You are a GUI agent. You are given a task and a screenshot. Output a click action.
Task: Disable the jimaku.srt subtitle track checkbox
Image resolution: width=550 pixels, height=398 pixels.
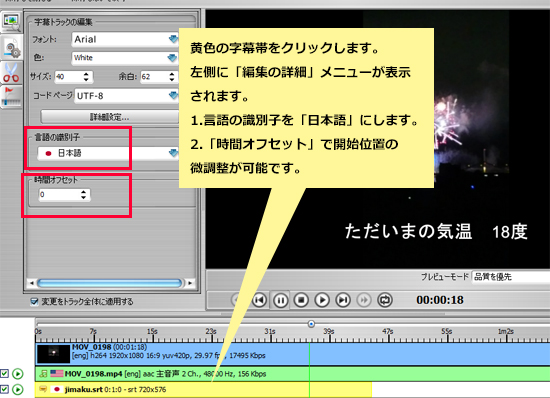pyautogui.click(x=4, y=389)
